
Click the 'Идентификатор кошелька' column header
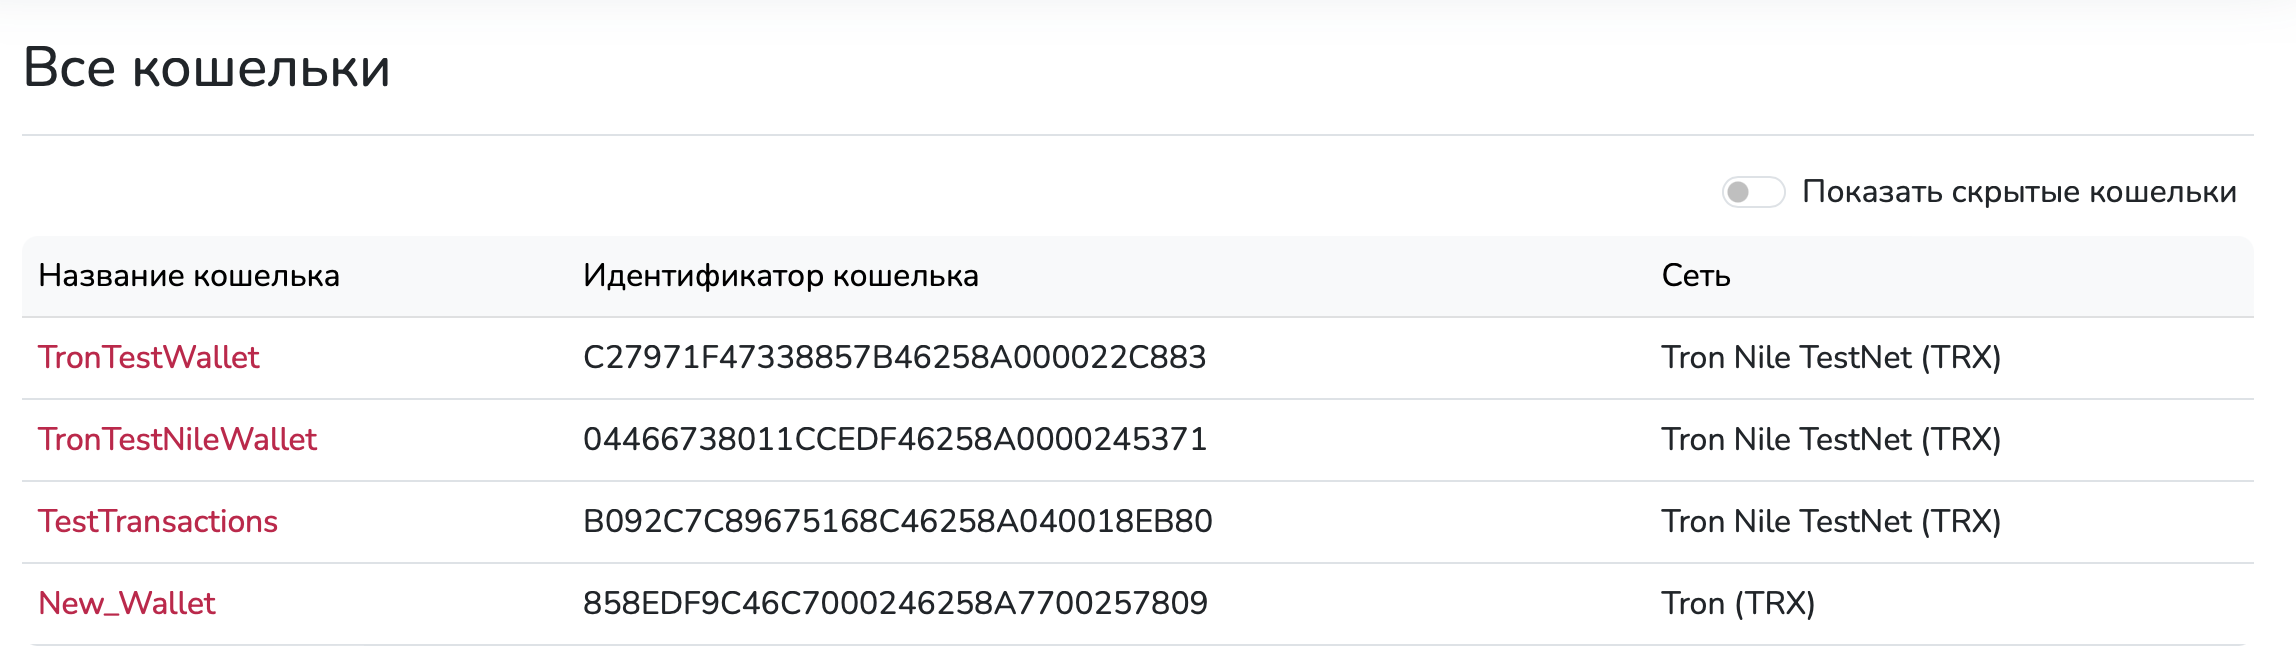click(x=780, y=276)
